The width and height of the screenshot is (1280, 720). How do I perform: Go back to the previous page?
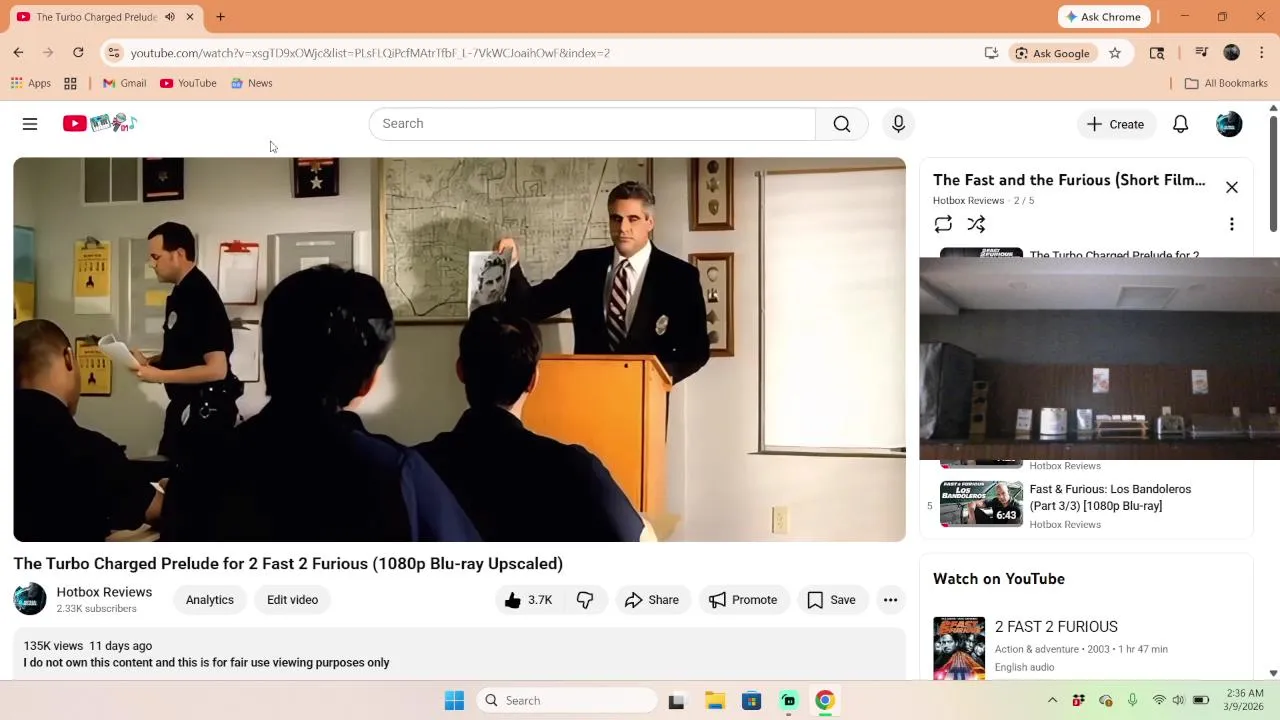point(18,53)
